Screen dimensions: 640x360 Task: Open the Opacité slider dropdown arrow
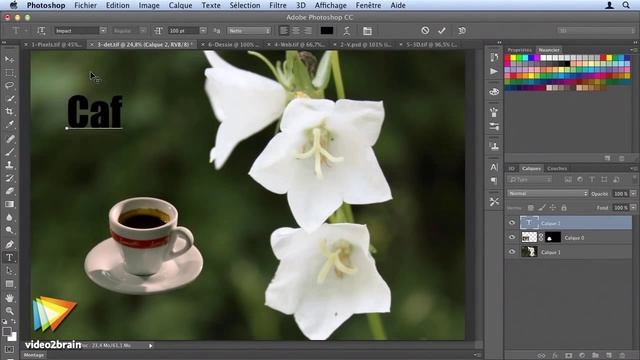[x=633, y=193]
